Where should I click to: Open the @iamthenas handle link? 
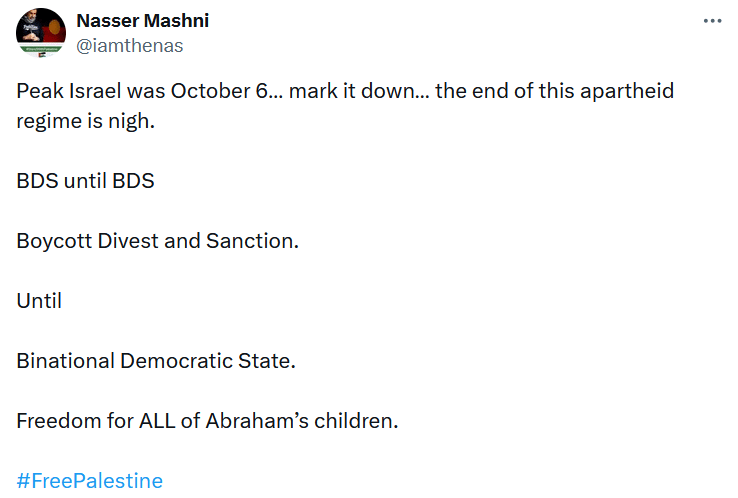(129, 46)
